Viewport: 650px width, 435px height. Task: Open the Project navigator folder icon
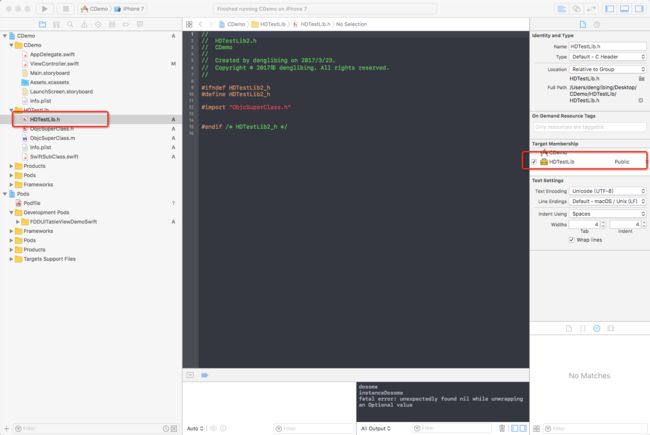pos(42,24)
